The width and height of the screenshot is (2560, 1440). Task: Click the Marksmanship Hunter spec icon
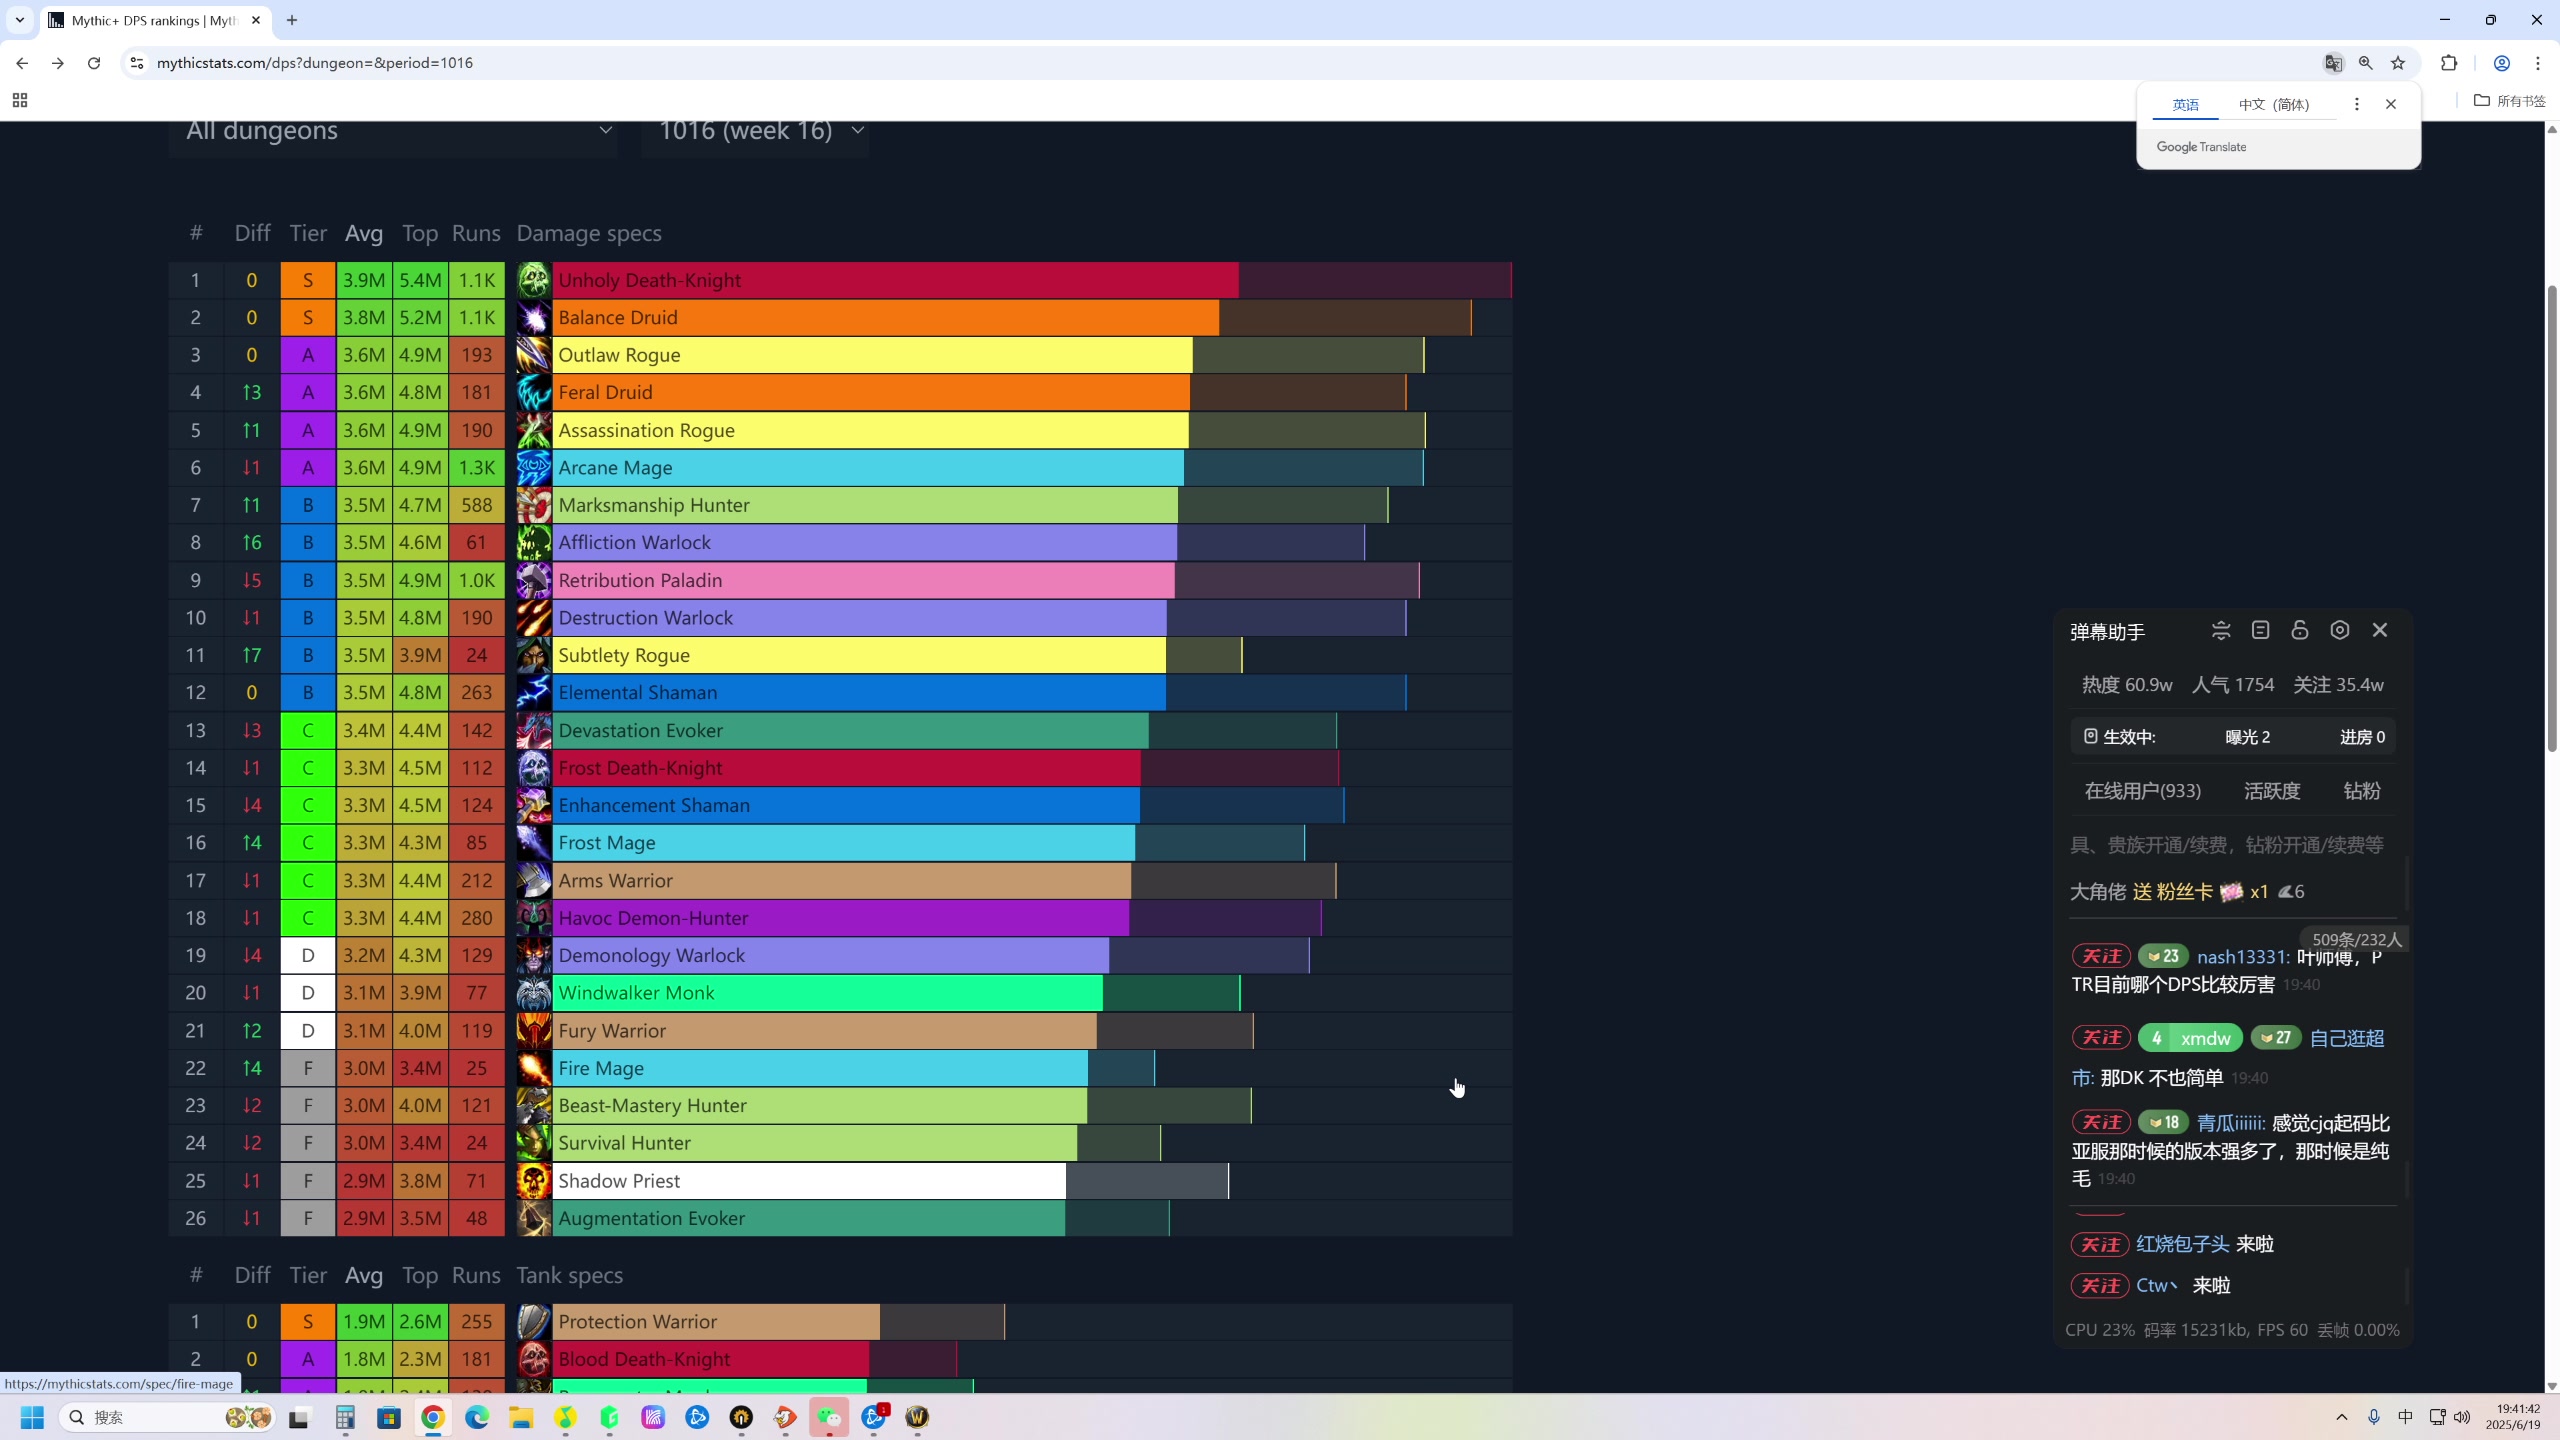point(534,505)
